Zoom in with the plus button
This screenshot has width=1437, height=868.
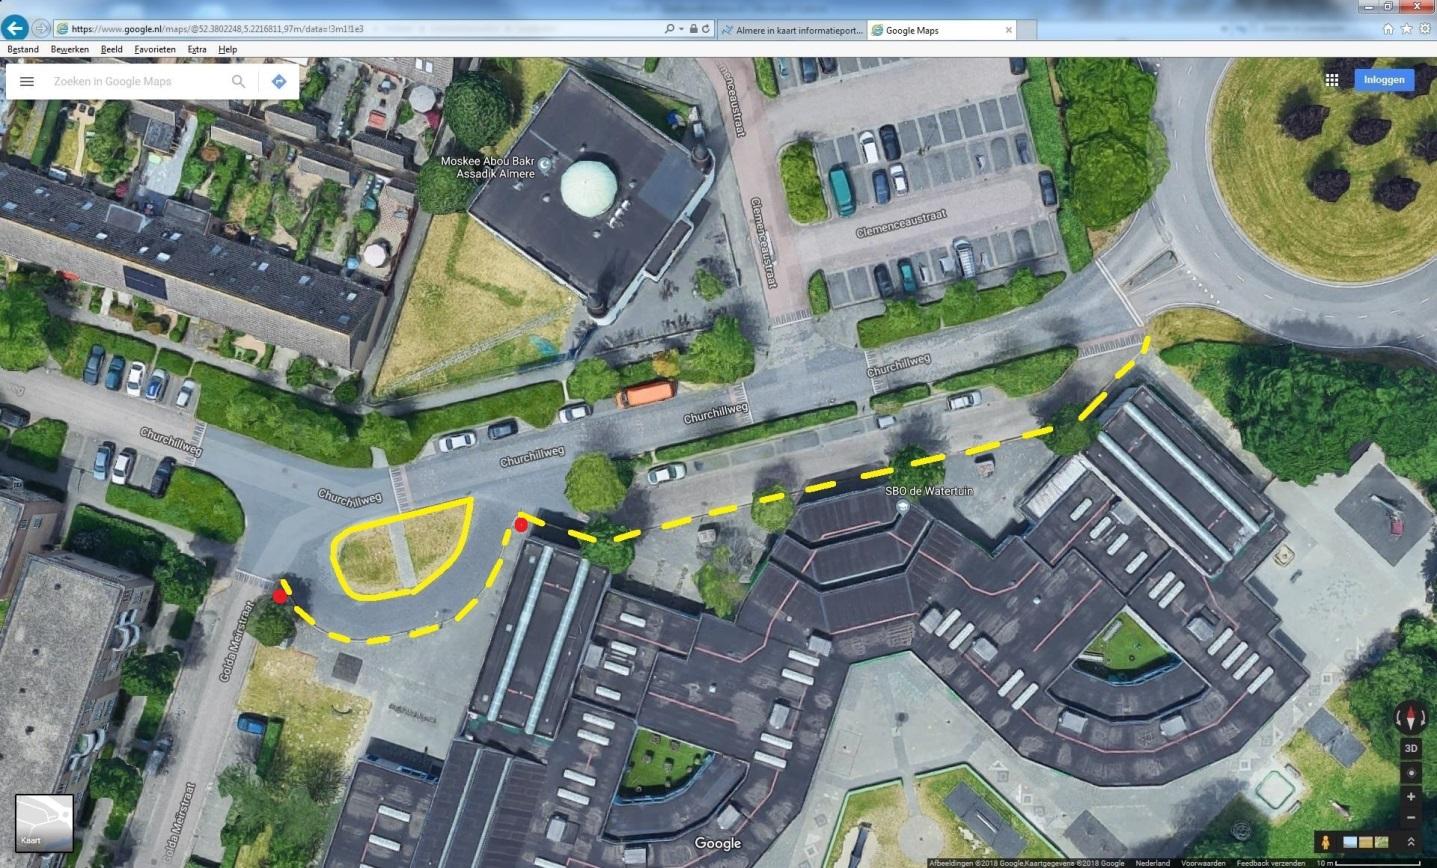tap(1411, 797)
